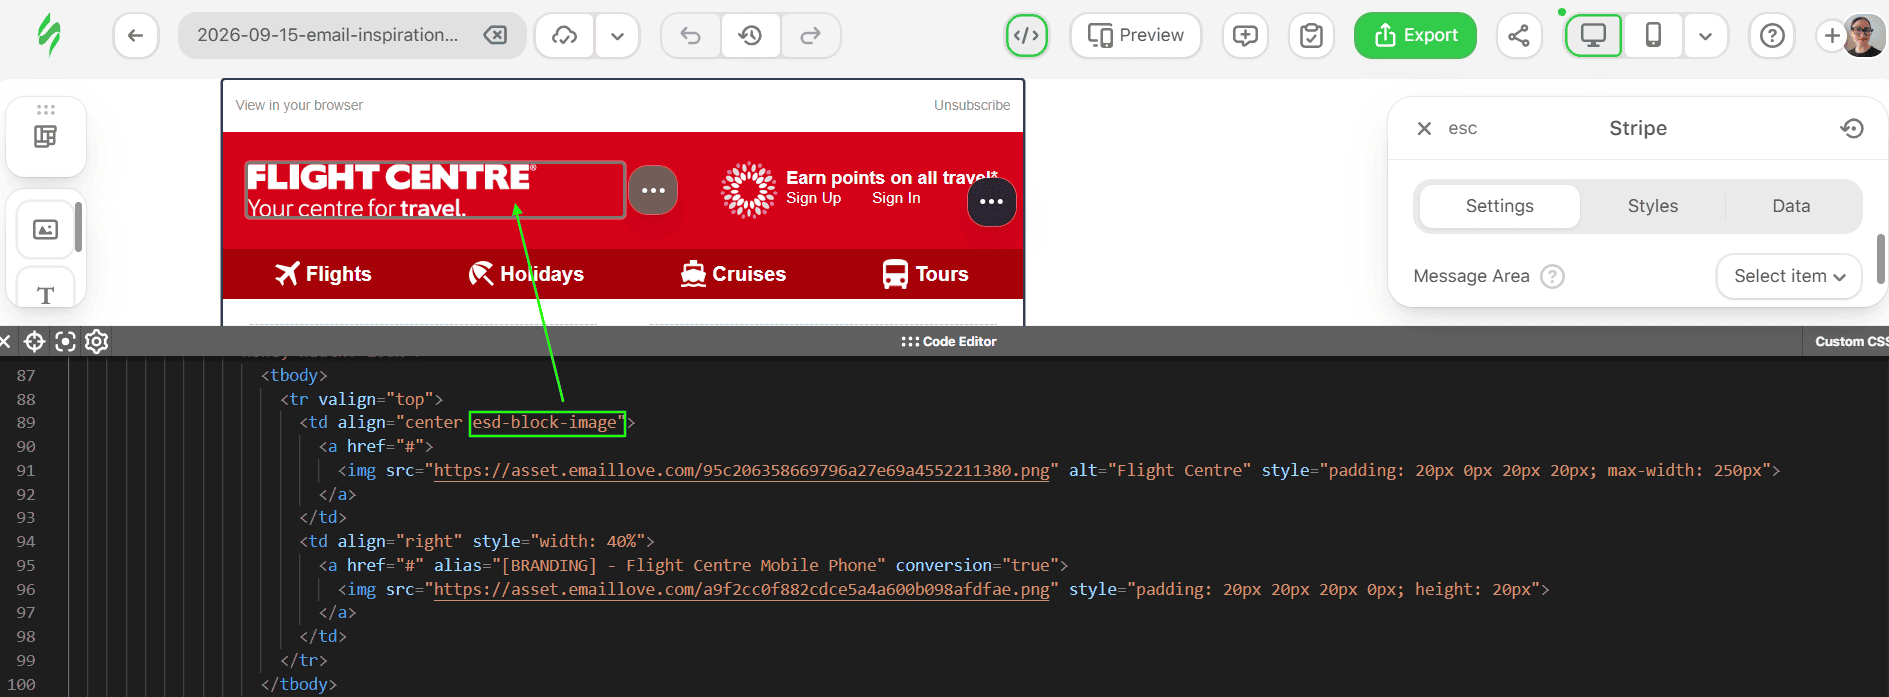Screen dimensions: 1889x697
Task: Add a comment using the comment icon
Action: (x=1245, y=36)
